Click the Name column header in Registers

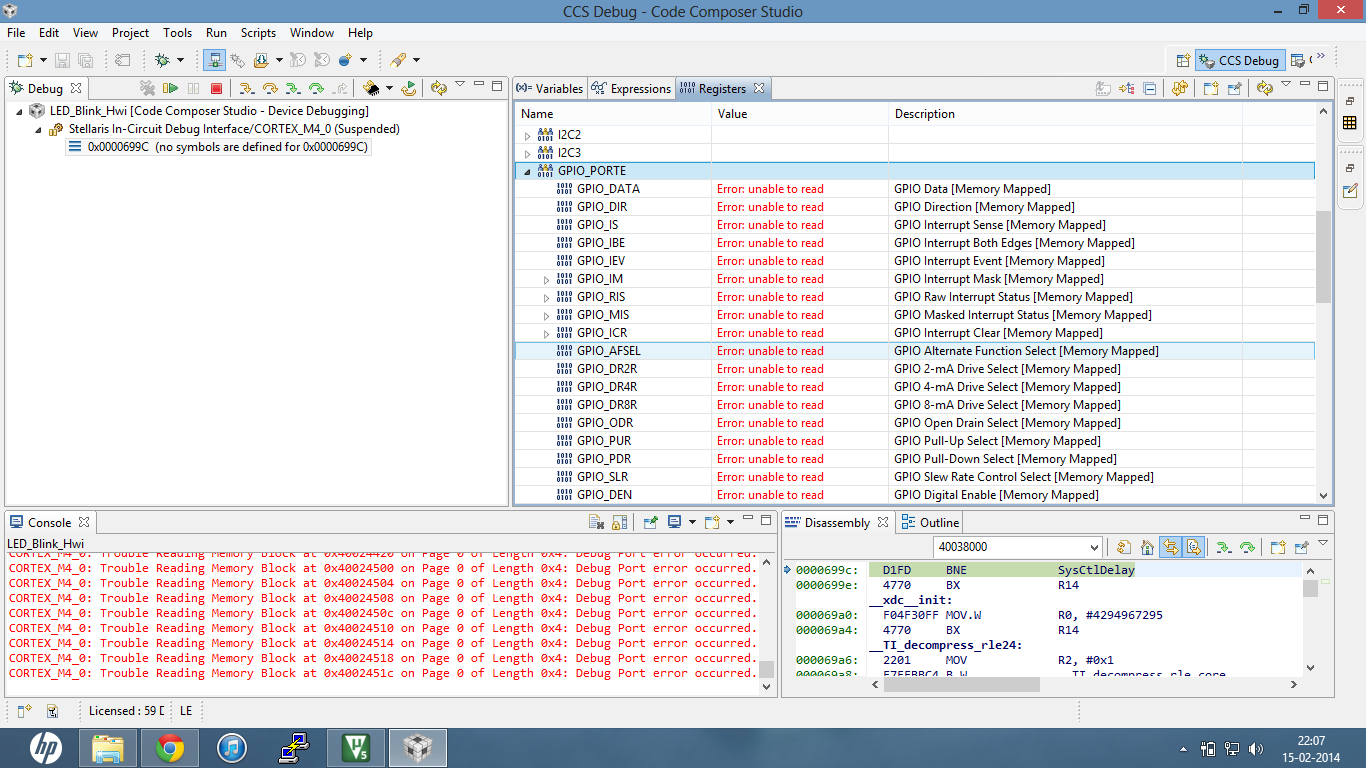click(x=613, y=114)
